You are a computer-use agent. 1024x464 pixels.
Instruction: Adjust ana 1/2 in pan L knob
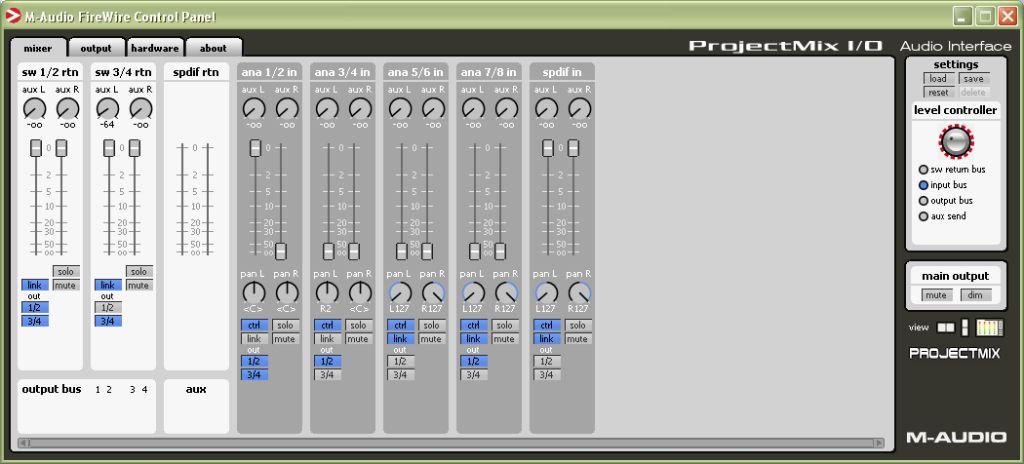pyautogui.click(x=253, y=292)
